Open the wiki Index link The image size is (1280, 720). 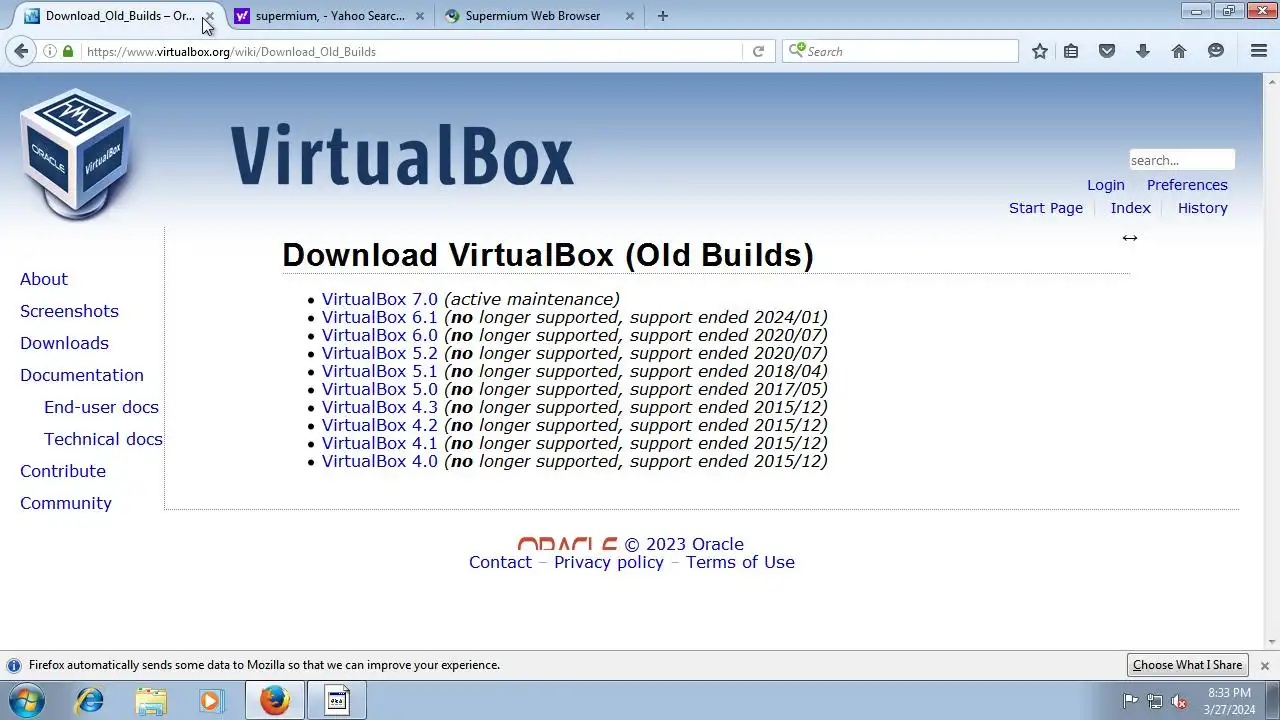tap(1131, 208)
